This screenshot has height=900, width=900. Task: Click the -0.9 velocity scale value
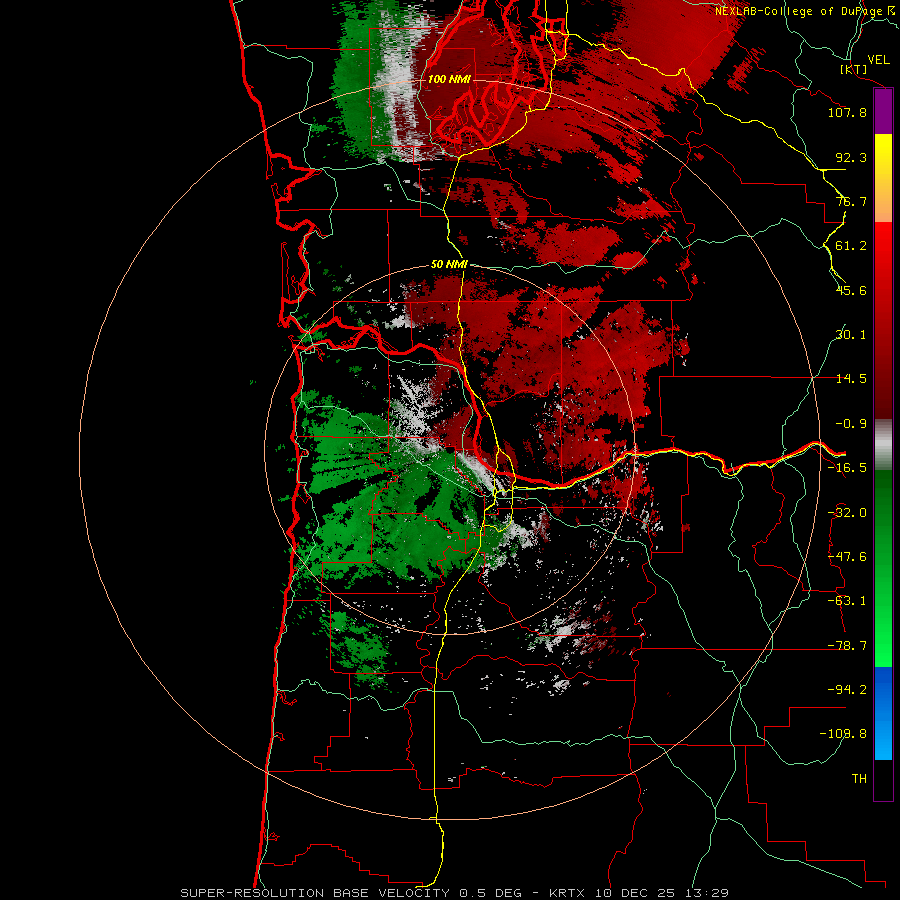tap(851, 423)
